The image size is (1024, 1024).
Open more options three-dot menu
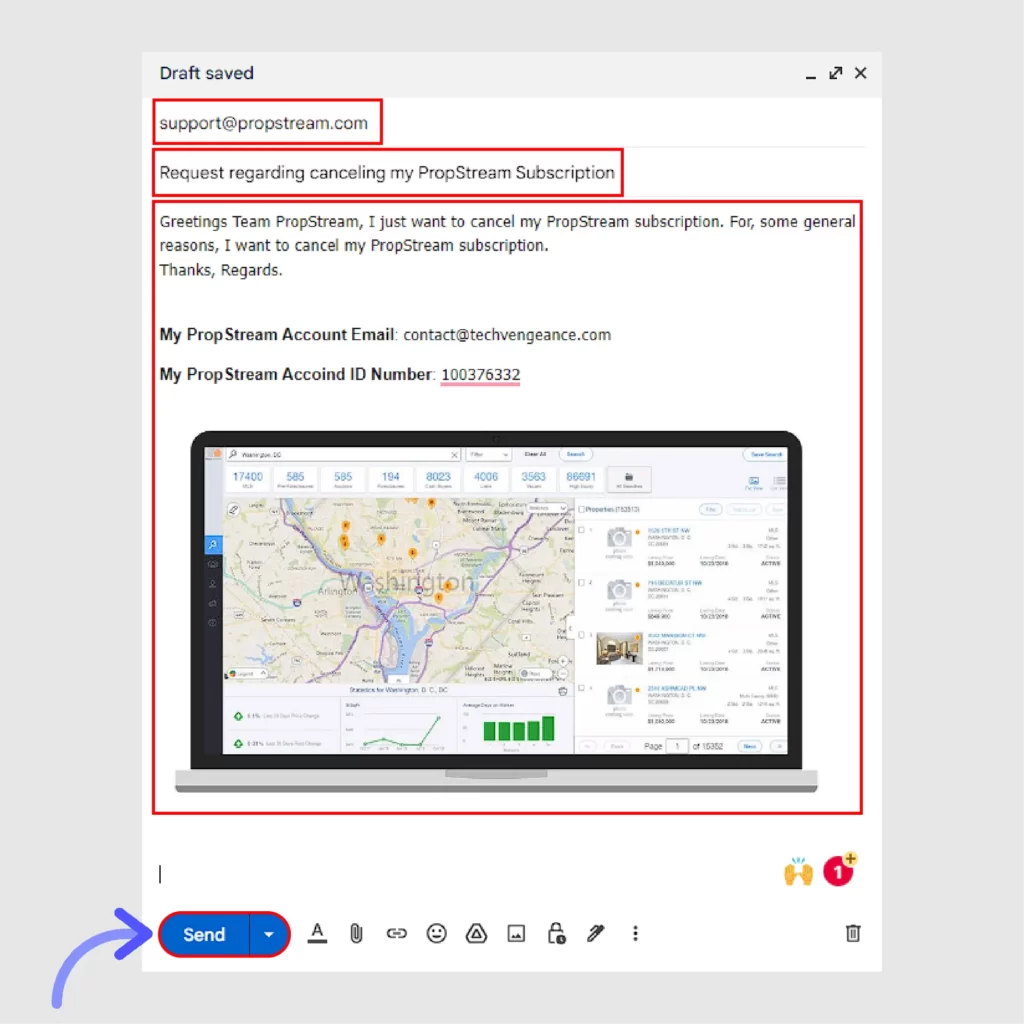(x=635, y=933)
